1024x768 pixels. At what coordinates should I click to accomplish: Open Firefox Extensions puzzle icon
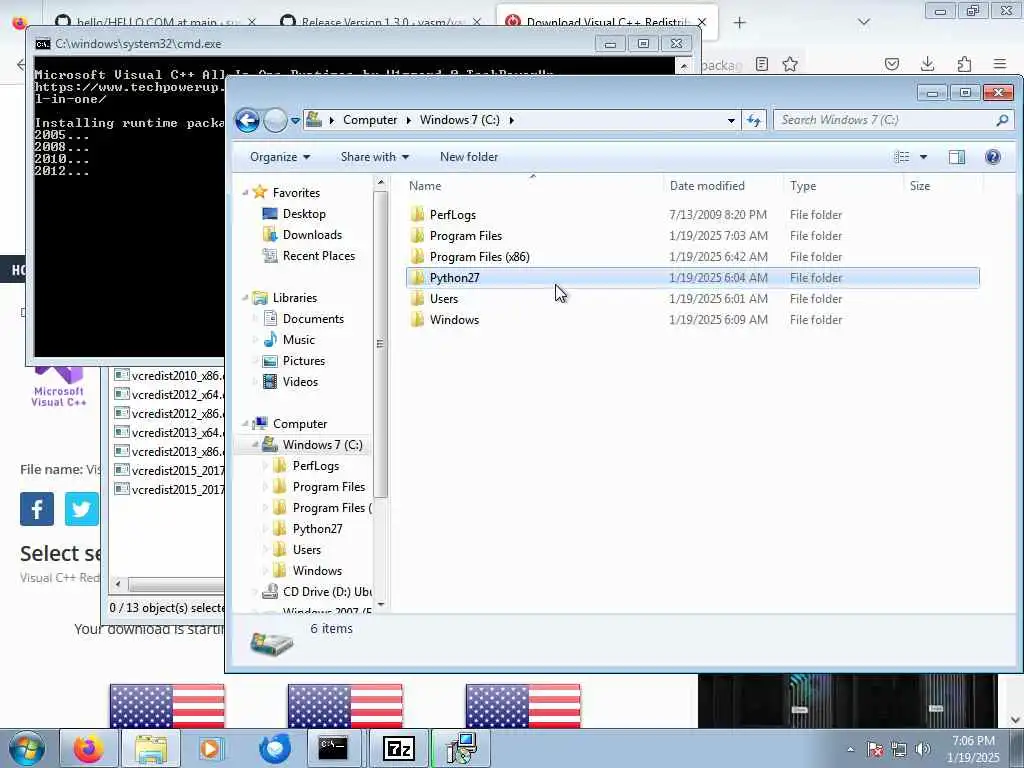click(x=965, y=64)
